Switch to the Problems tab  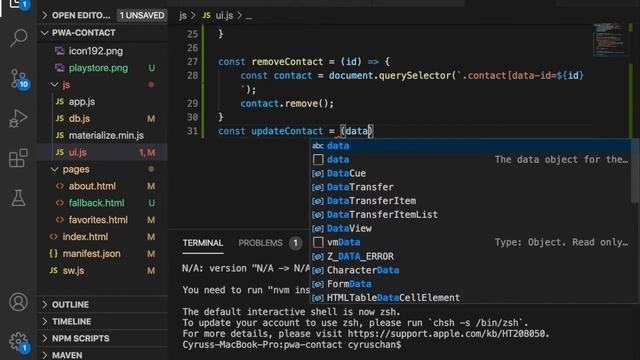click(260, 243)
